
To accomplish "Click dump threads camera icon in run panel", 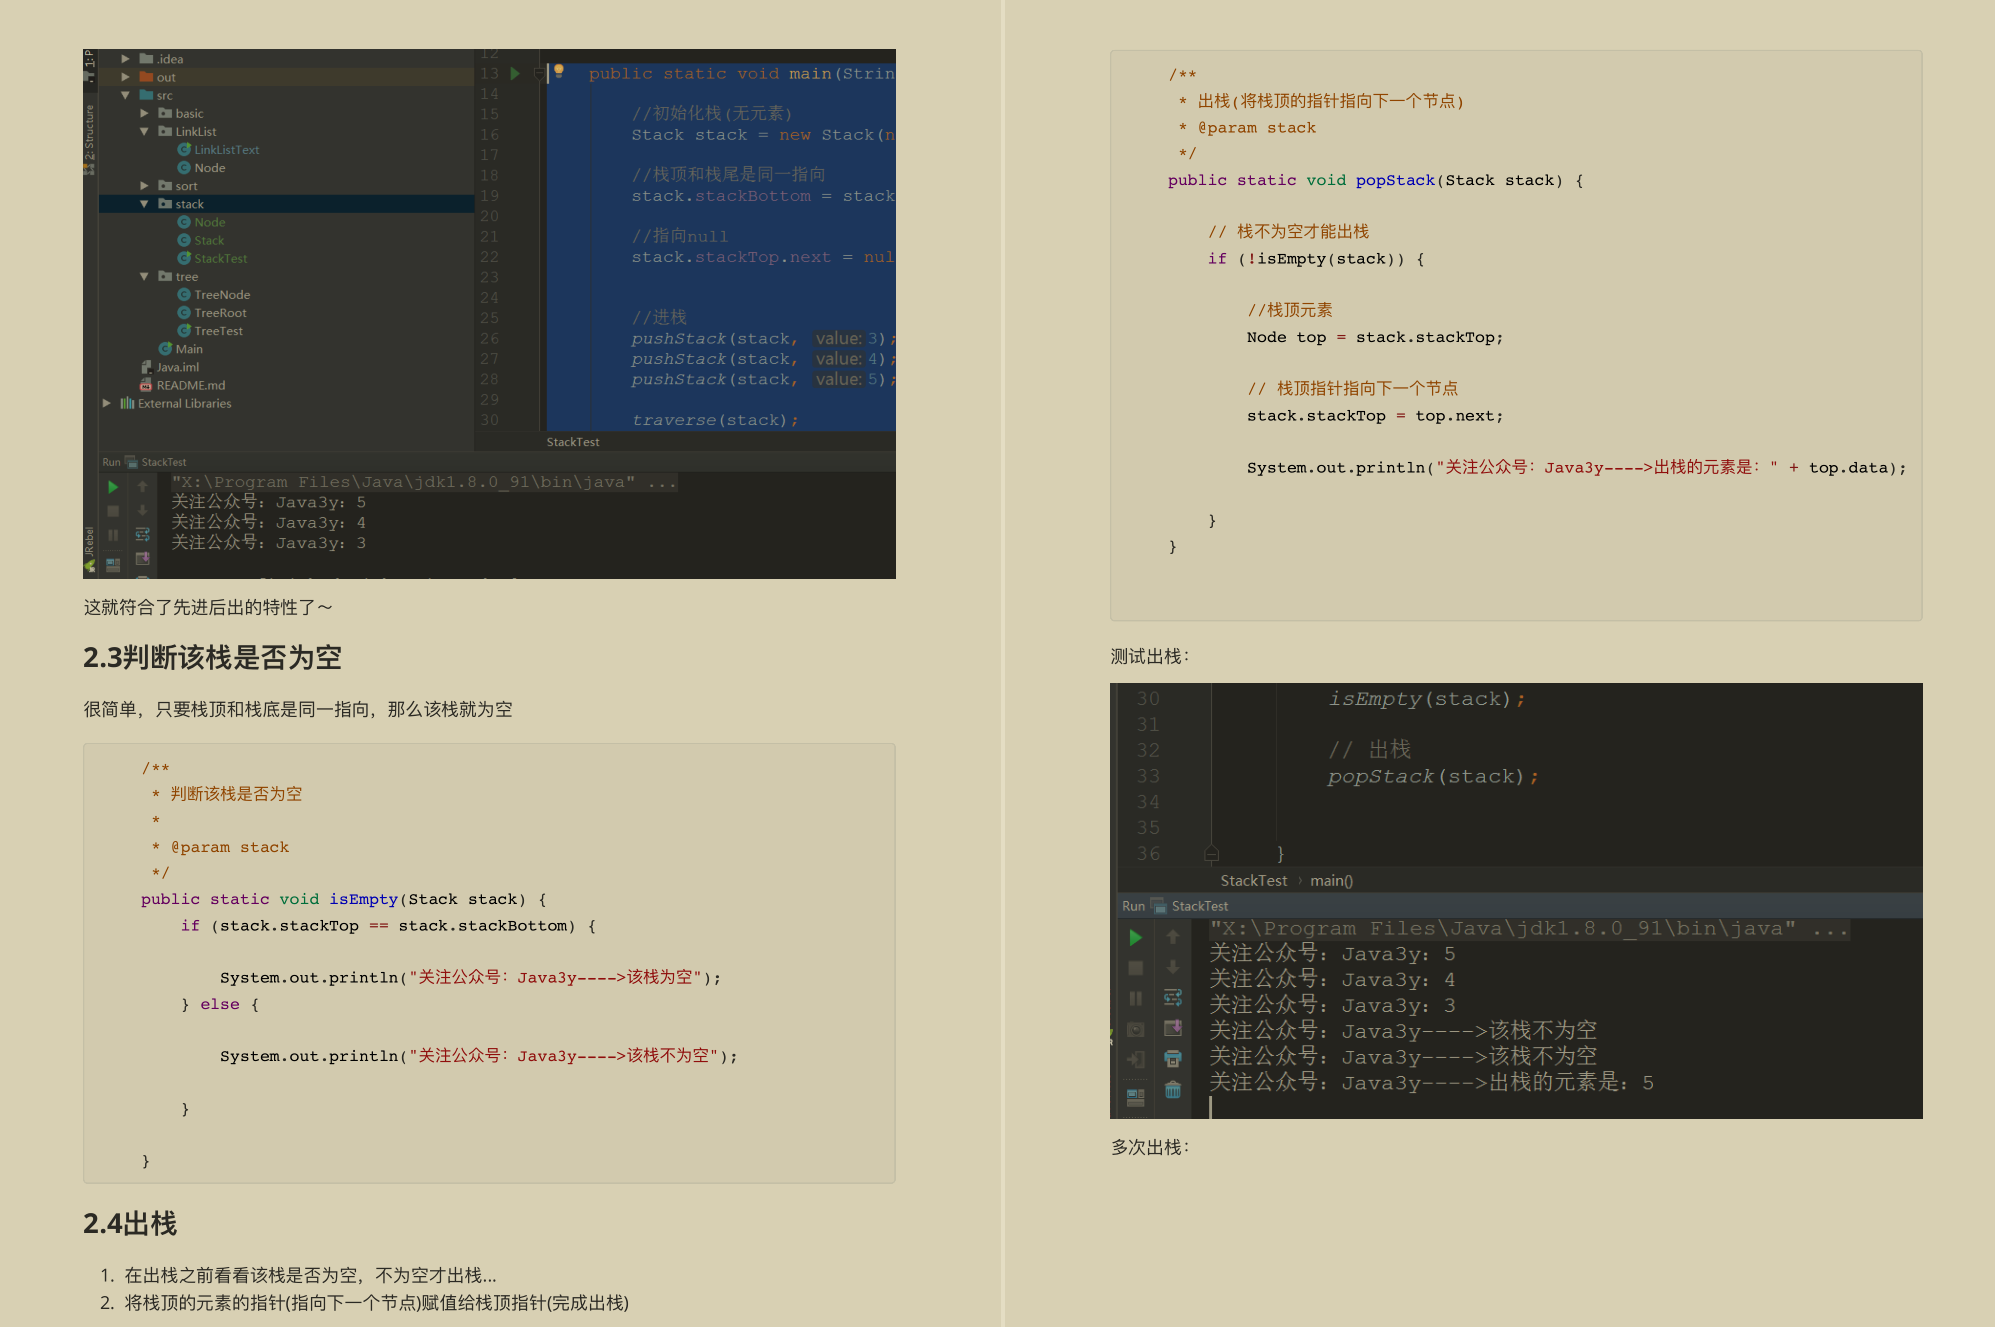I will coord(1135,1029).
